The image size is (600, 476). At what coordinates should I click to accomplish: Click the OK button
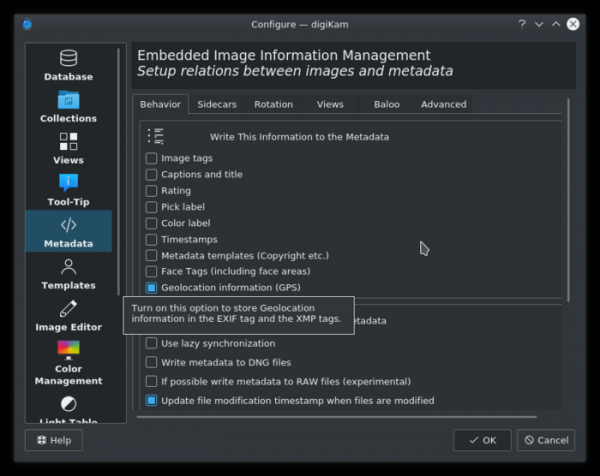pyautogui.click(x=482, y=440)
